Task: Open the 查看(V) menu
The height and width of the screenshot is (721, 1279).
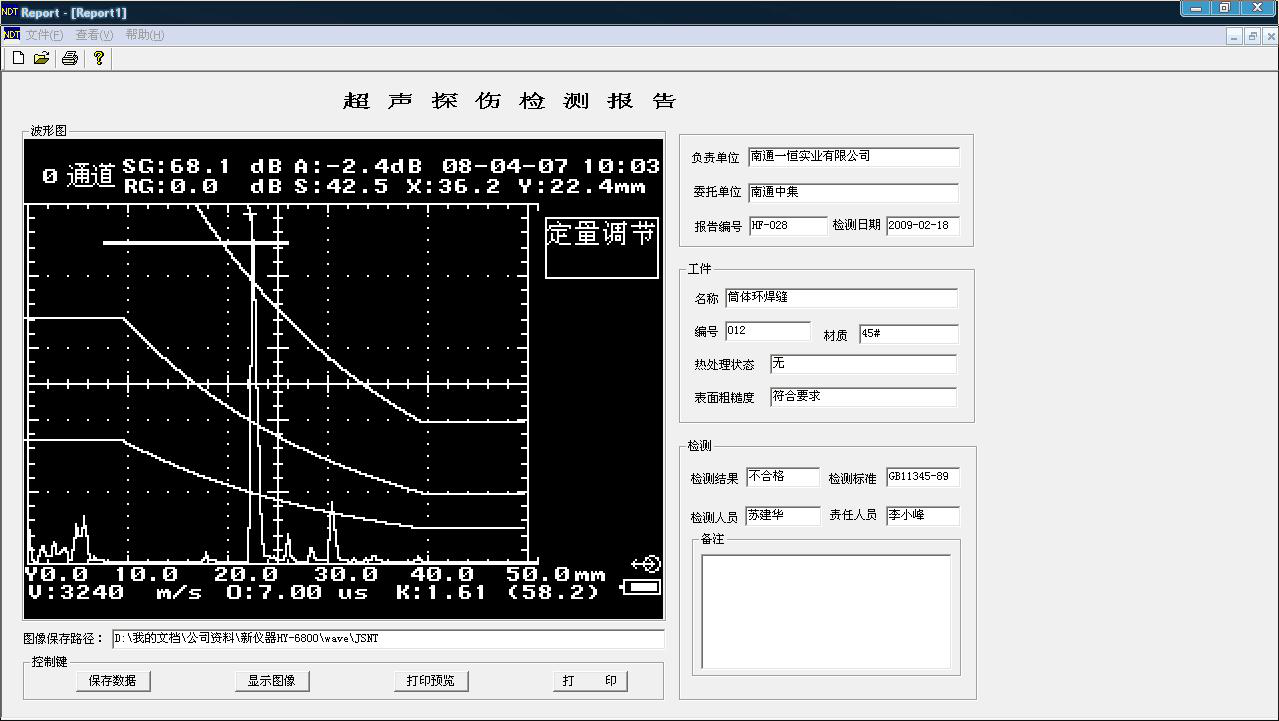Action: (x=94, y=35)
